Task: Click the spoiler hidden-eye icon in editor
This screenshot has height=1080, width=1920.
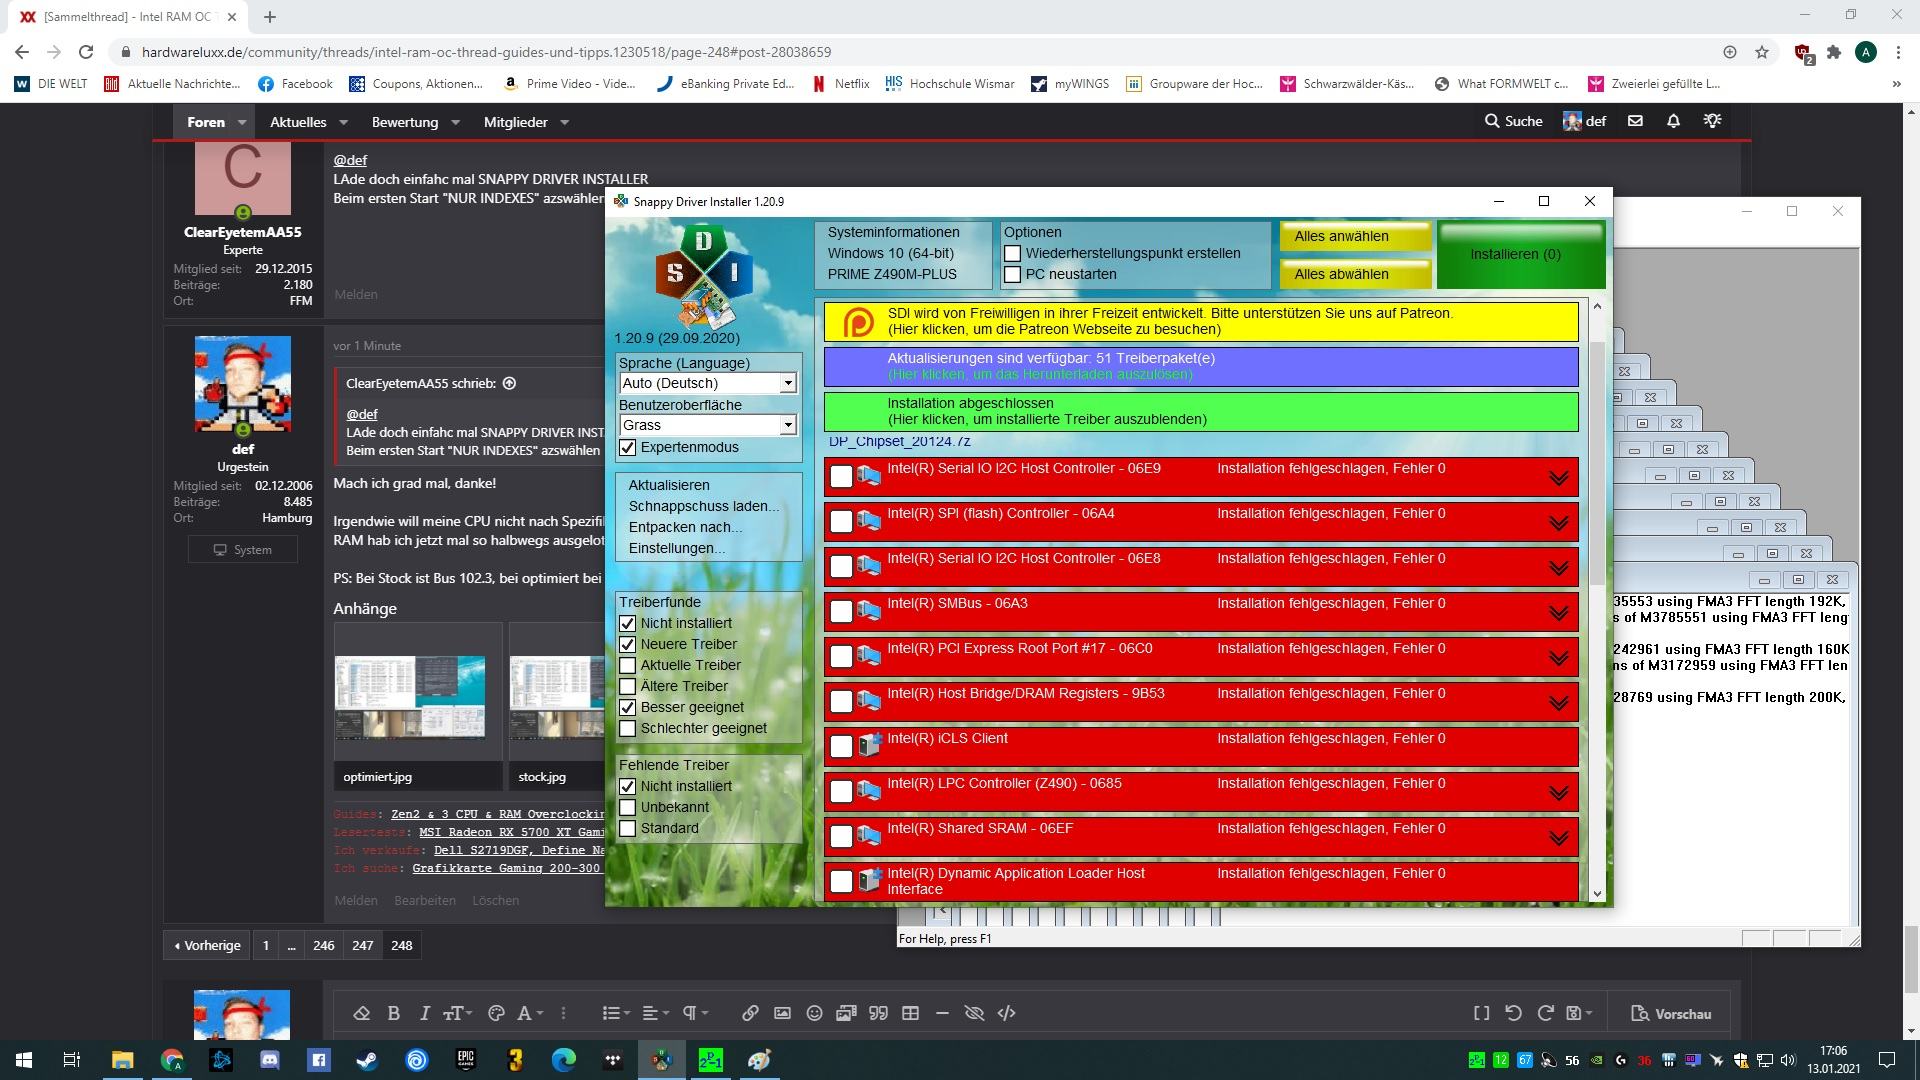Action: pyautogui.click(x=974, y=1013)
